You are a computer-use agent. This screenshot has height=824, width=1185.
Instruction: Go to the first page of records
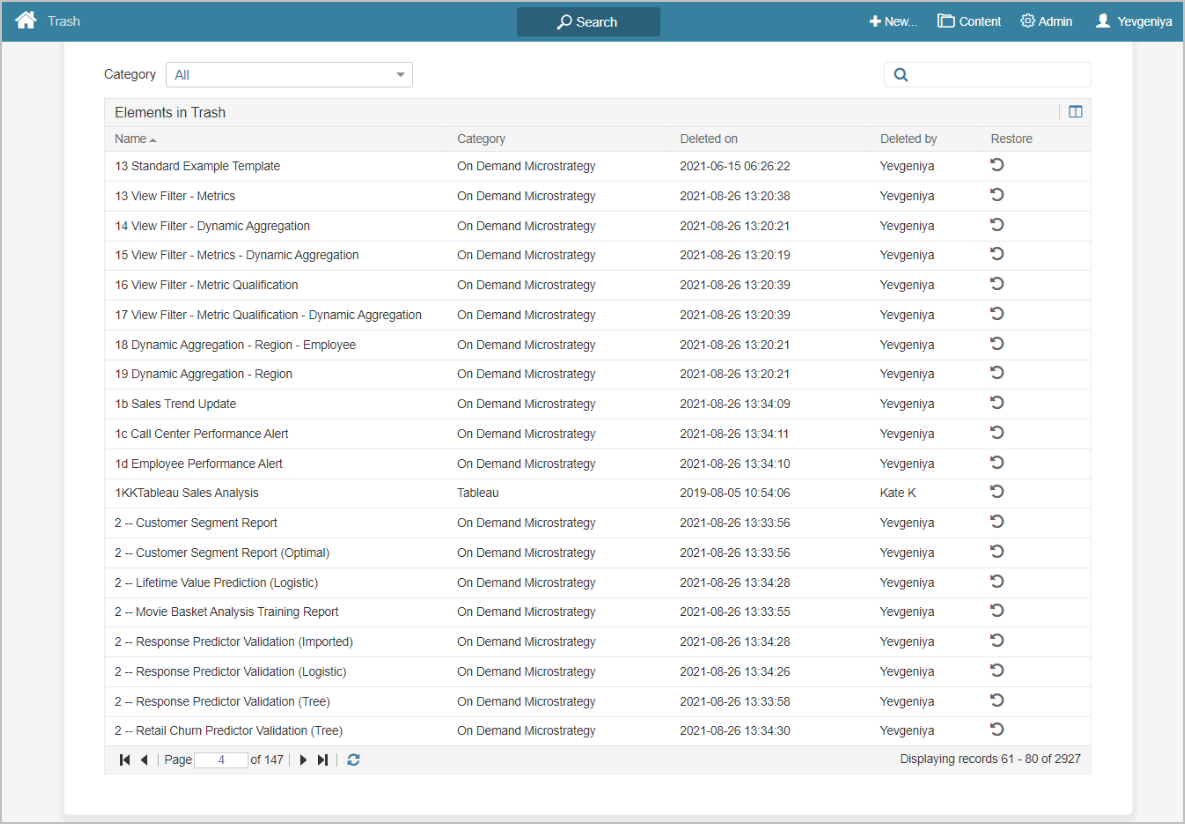coord(125,760)
